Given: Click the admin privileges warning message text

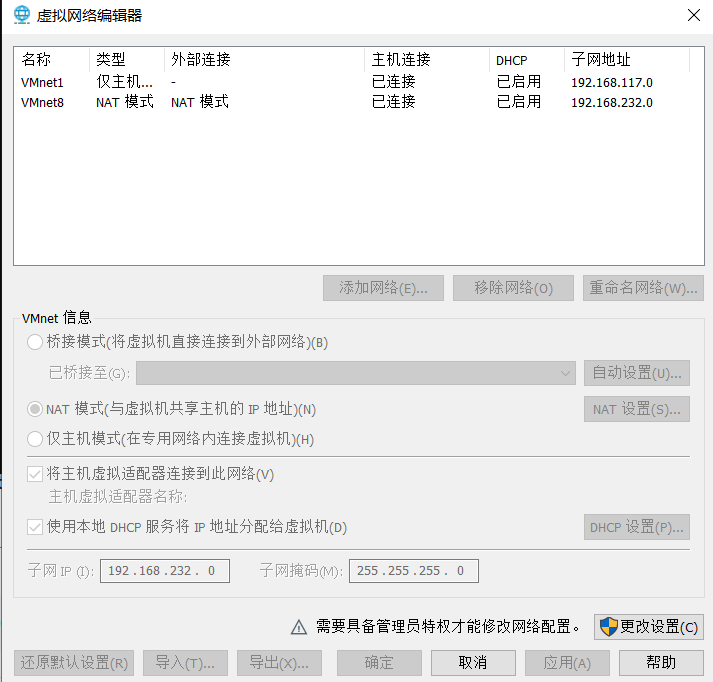Looking at the screenshot, I should 448,627.
